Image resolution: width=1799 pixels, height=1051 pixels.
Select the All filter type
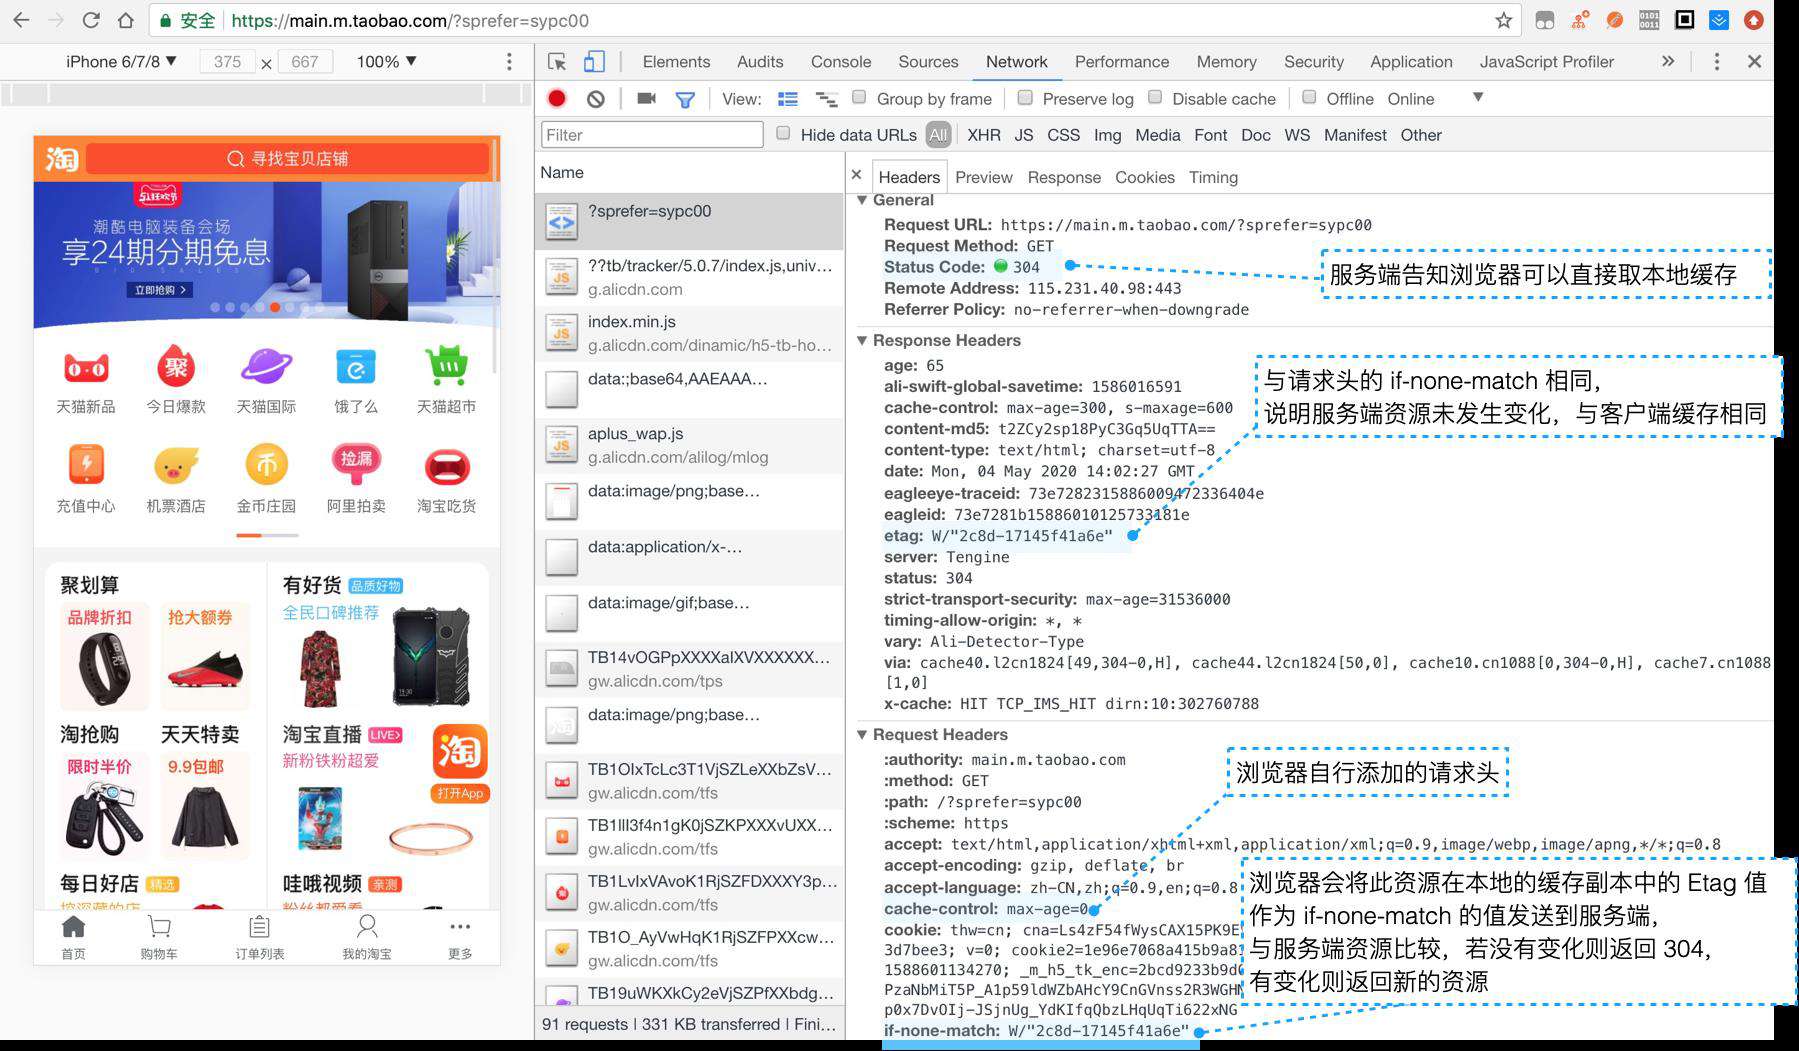point(938,135)
